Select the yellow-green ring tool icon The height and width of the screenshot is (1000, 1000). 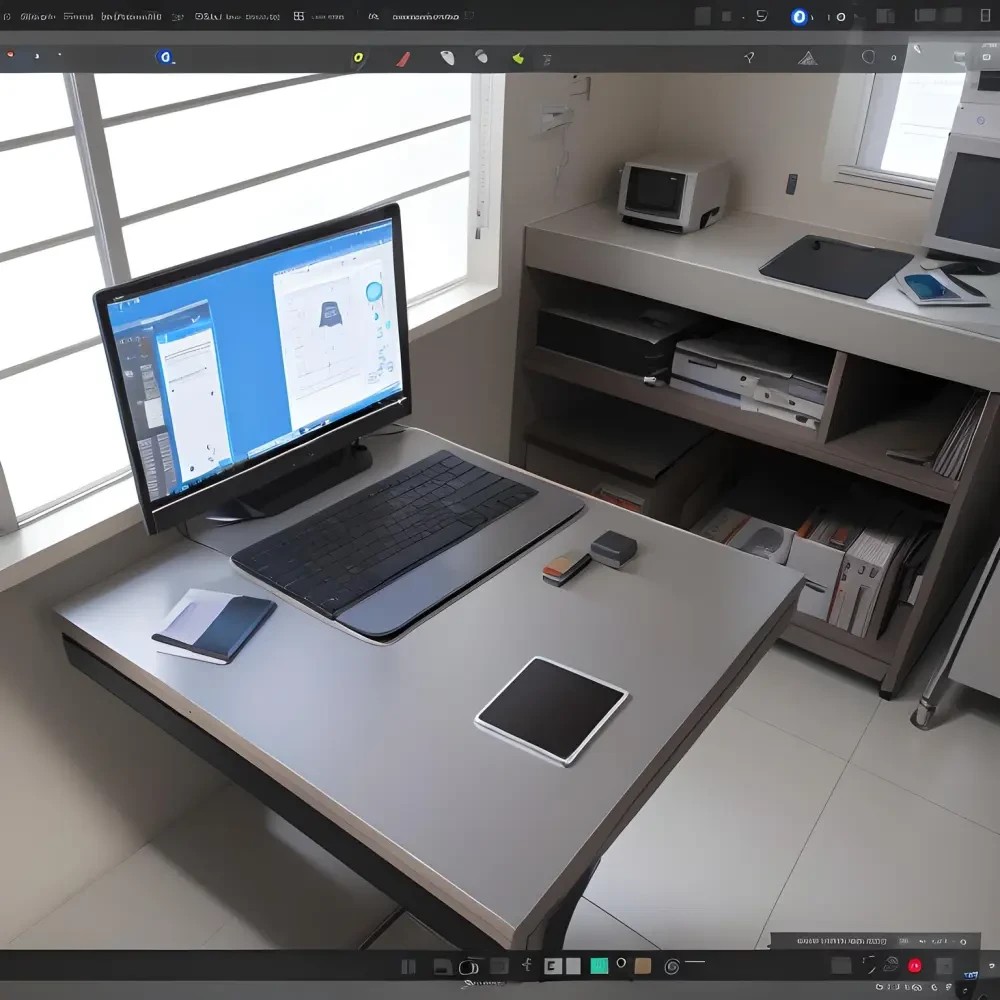pos(358,58)
